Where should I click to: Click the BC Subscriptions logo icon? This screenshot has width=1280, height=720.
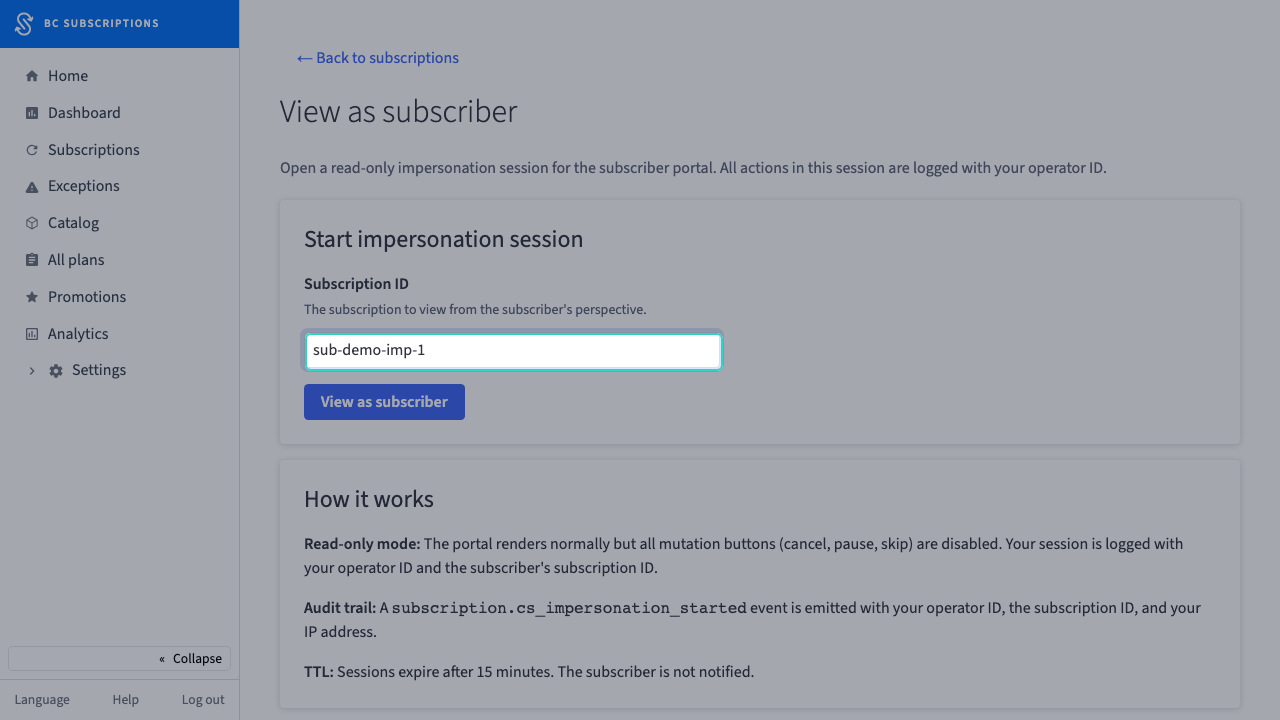[24, 24]
